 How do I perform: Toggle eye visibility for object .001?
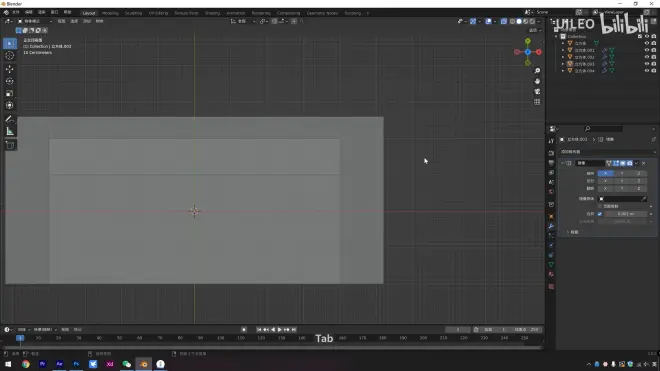647,50
